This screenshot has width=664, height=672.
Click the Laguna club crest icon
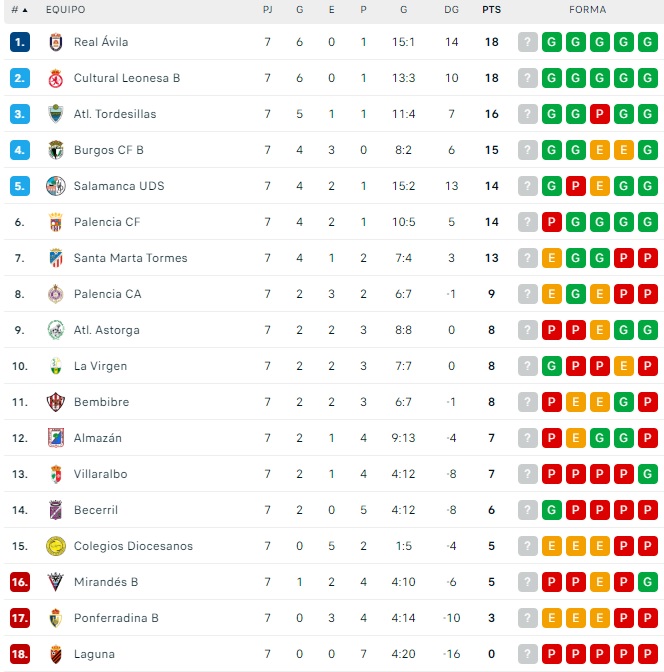[x=56, y=654]
